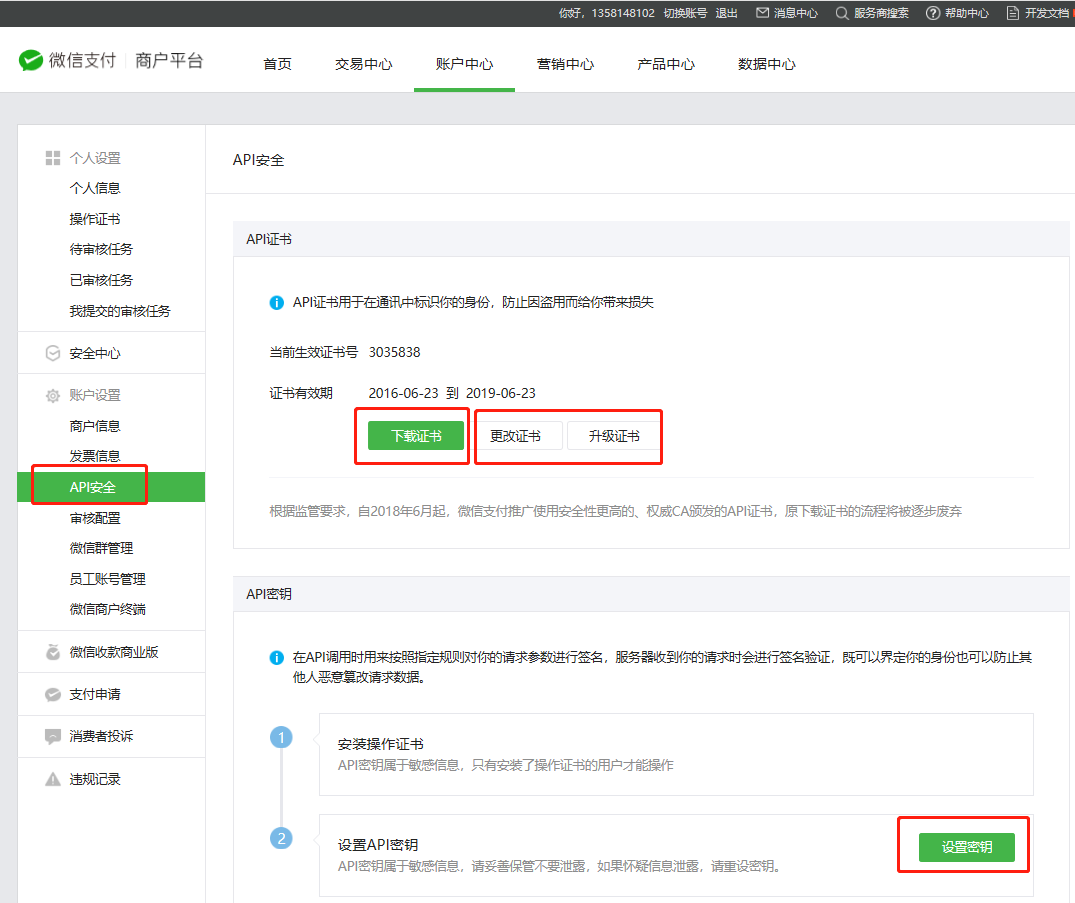Click the message center envelope icon
The height and width of the screenshot is (903, 1075).
click(x=762, y=13)
